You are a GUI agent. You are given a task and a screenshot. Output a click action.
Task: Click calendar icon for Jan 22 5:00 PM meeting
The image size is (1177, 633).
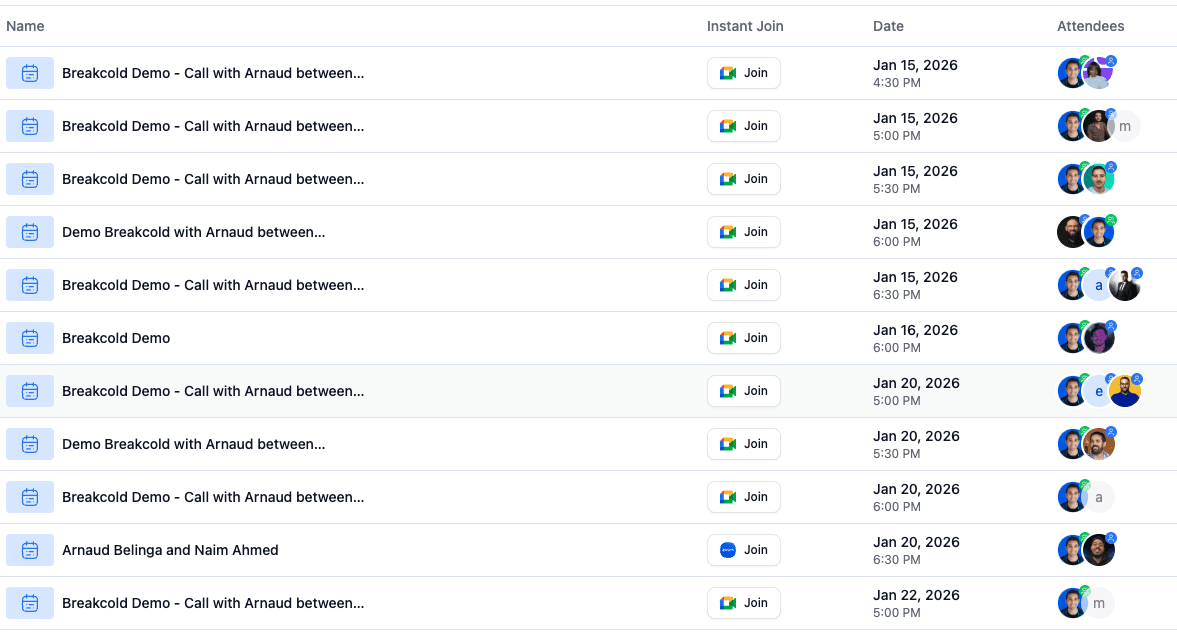(30, 603)
